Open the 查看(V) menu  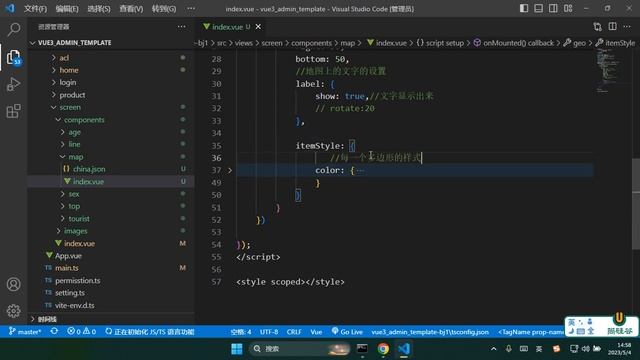[131, 9]
